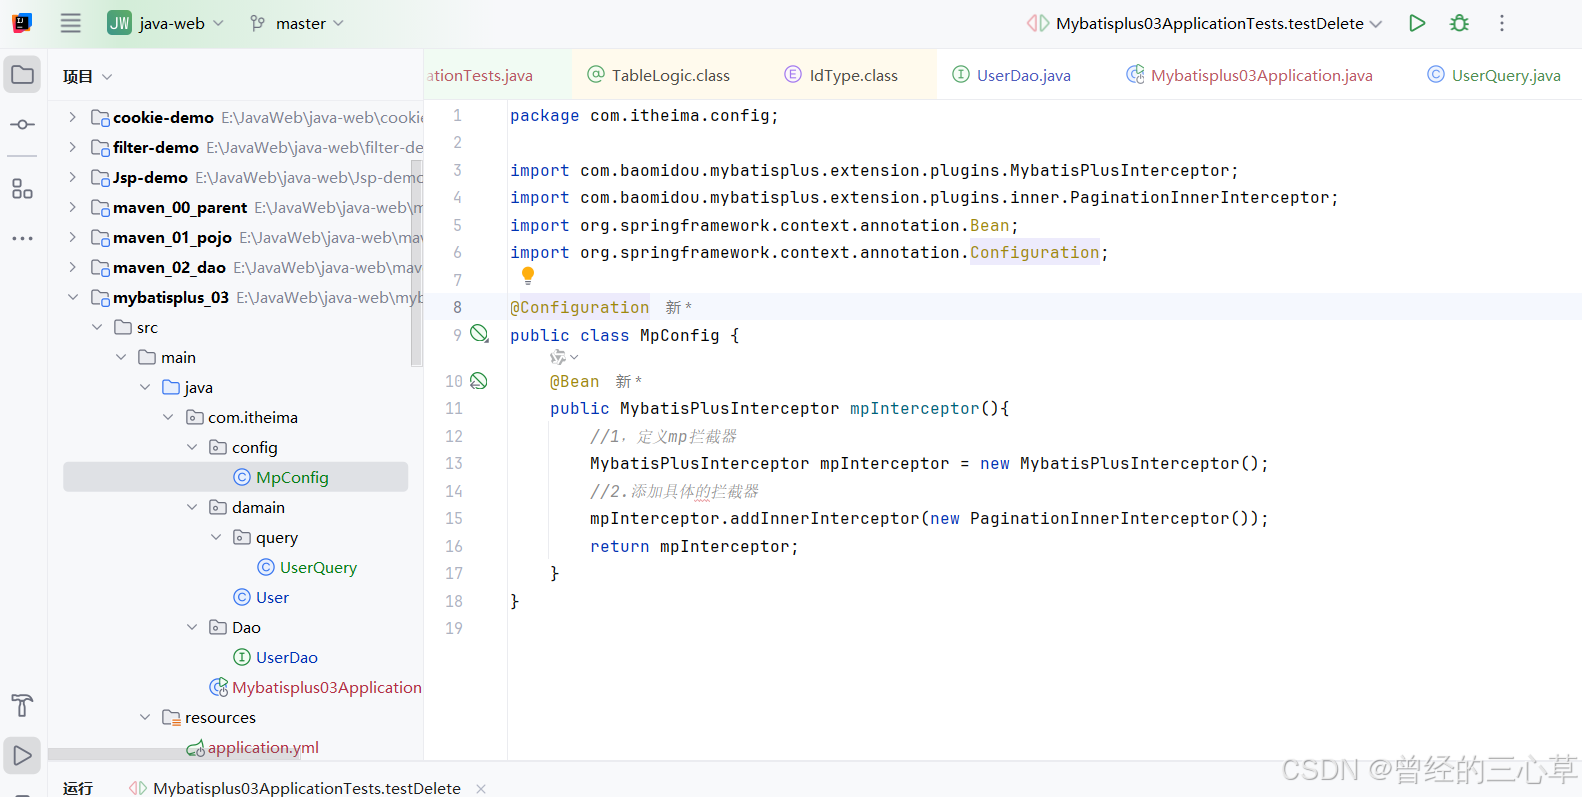This screenshot has height=797, width=1582.
Task: Switch to UserQuery.java tab
Action: tap(1493, 75)
